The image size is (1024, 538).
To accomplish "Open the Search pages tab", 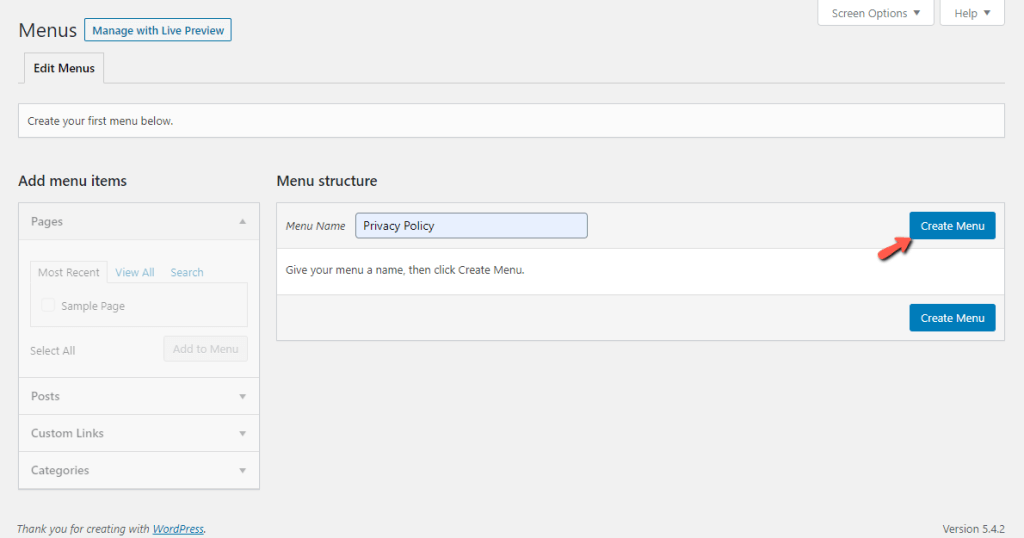I will (187, 272).
